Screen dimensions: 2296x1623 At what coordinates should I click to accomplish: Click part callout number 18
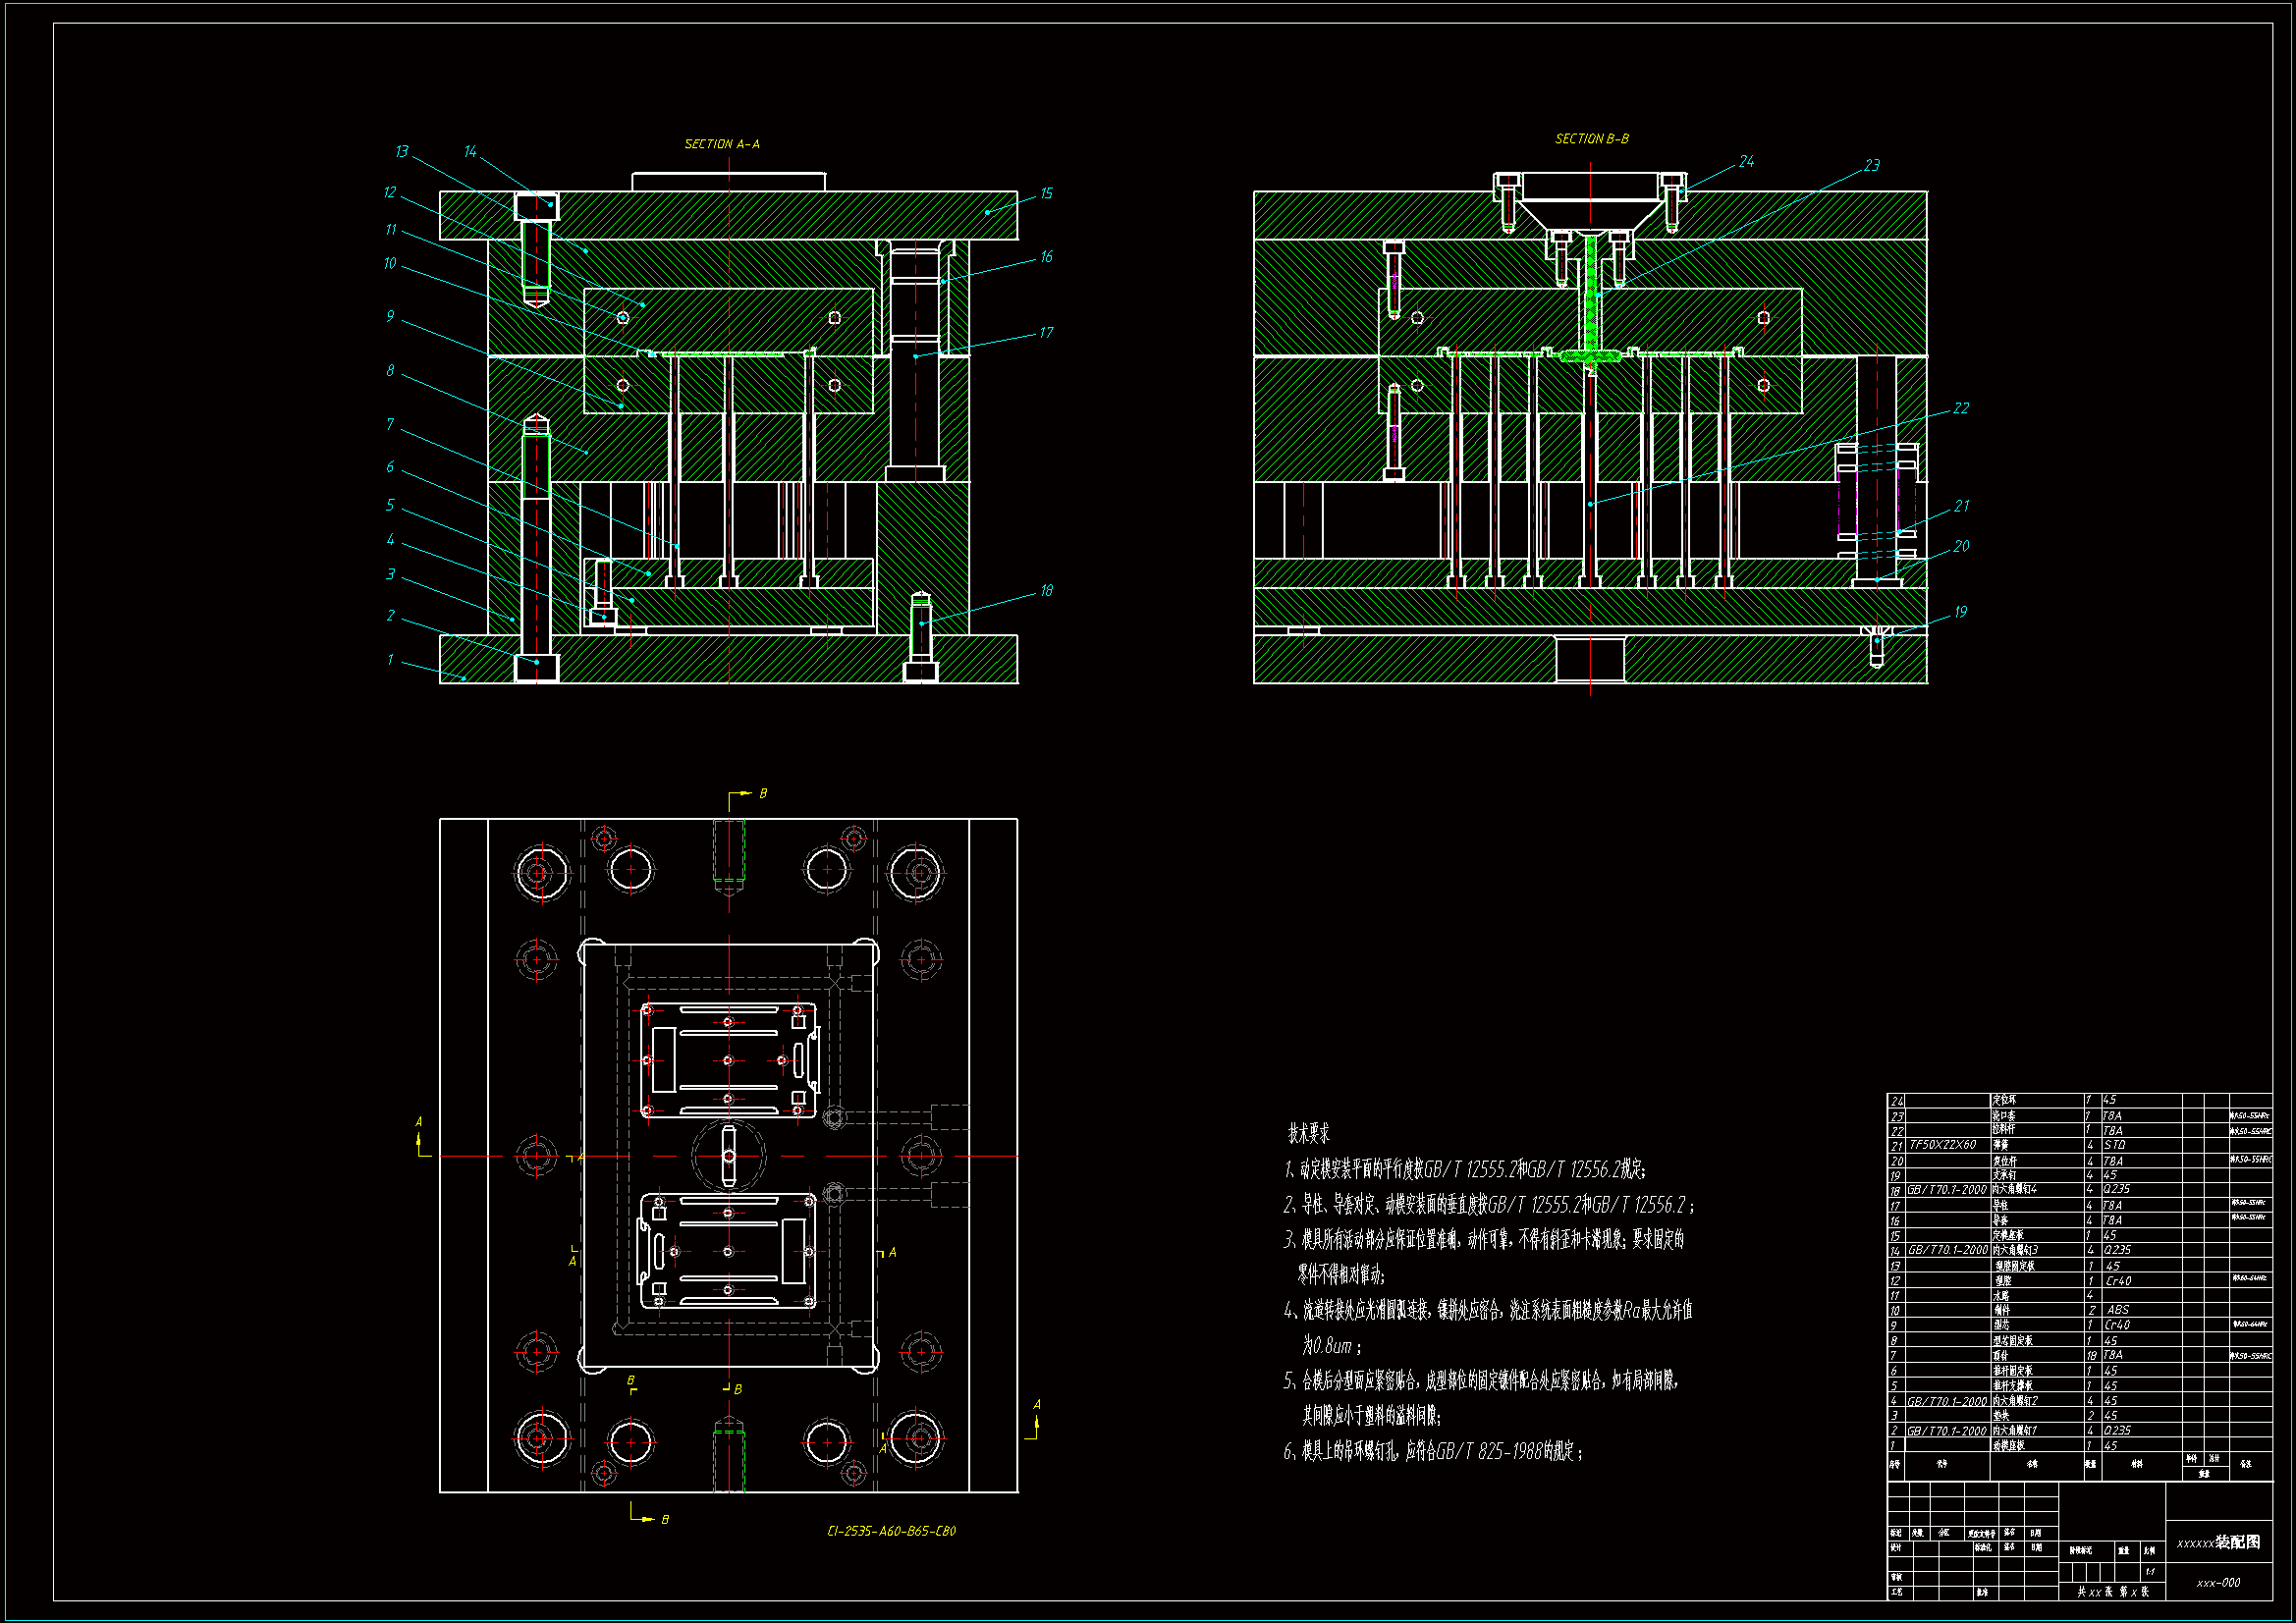[x=1046, y=591]
